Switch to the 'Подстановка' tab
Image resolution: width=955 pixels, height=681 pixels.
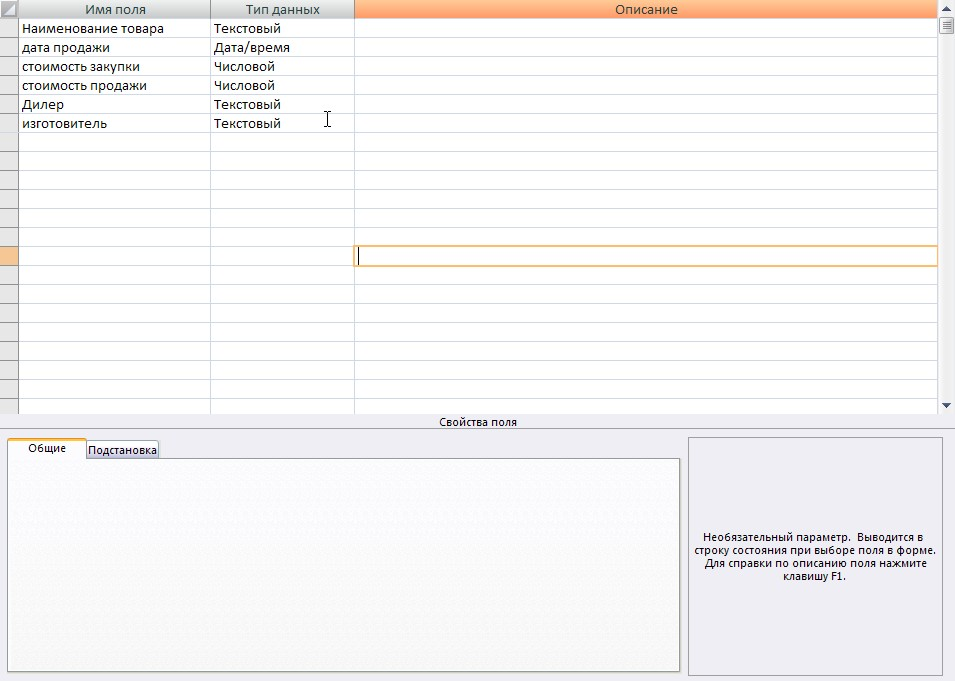122,450
